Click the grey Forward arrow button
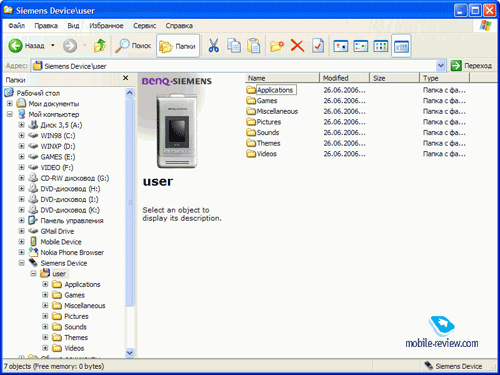 (70, 46)
